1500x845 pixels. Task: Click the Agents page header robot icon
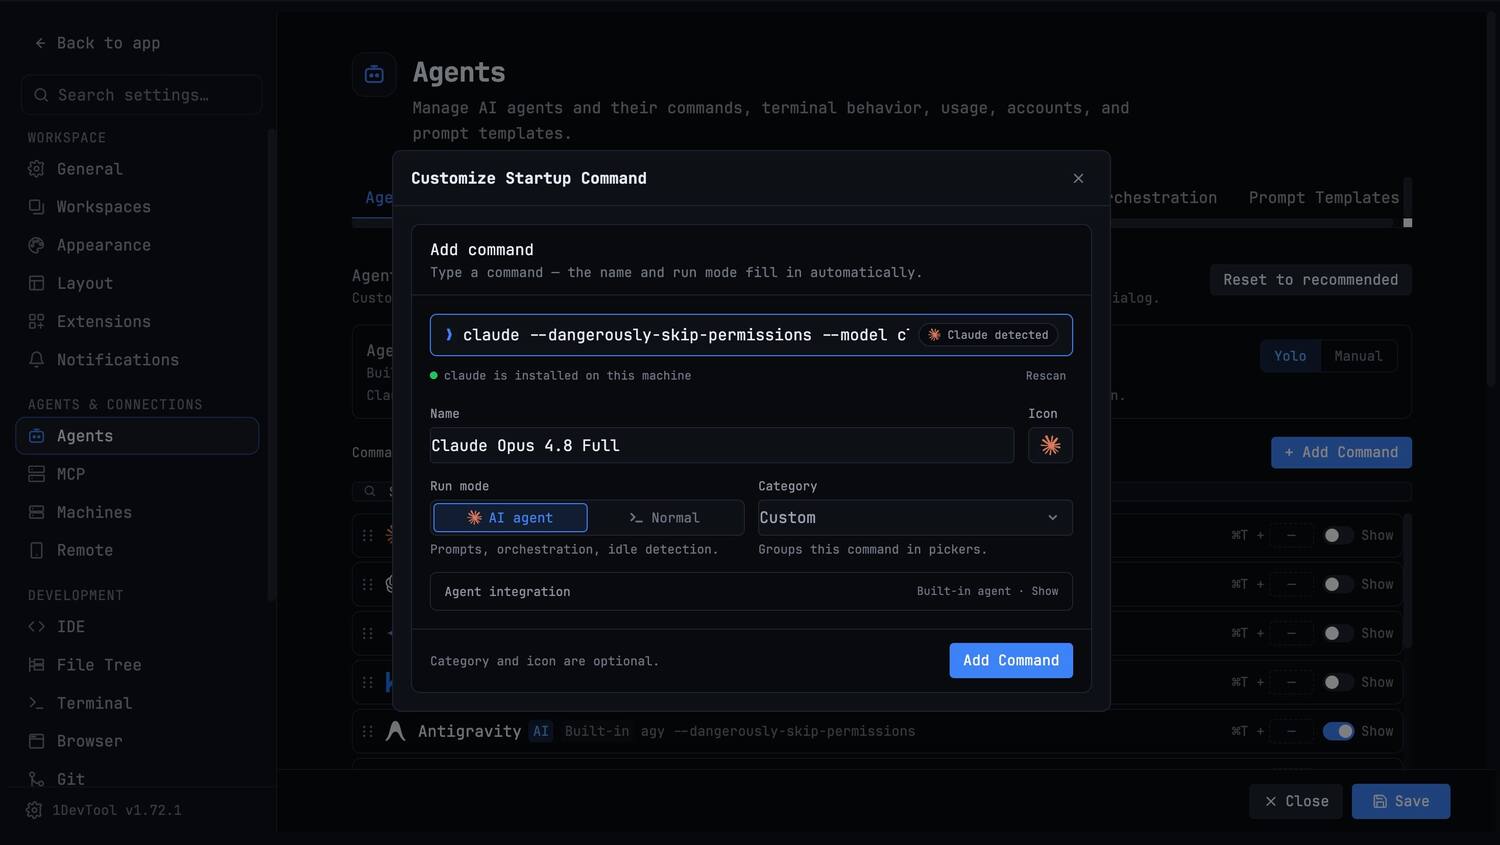(374, 74)
